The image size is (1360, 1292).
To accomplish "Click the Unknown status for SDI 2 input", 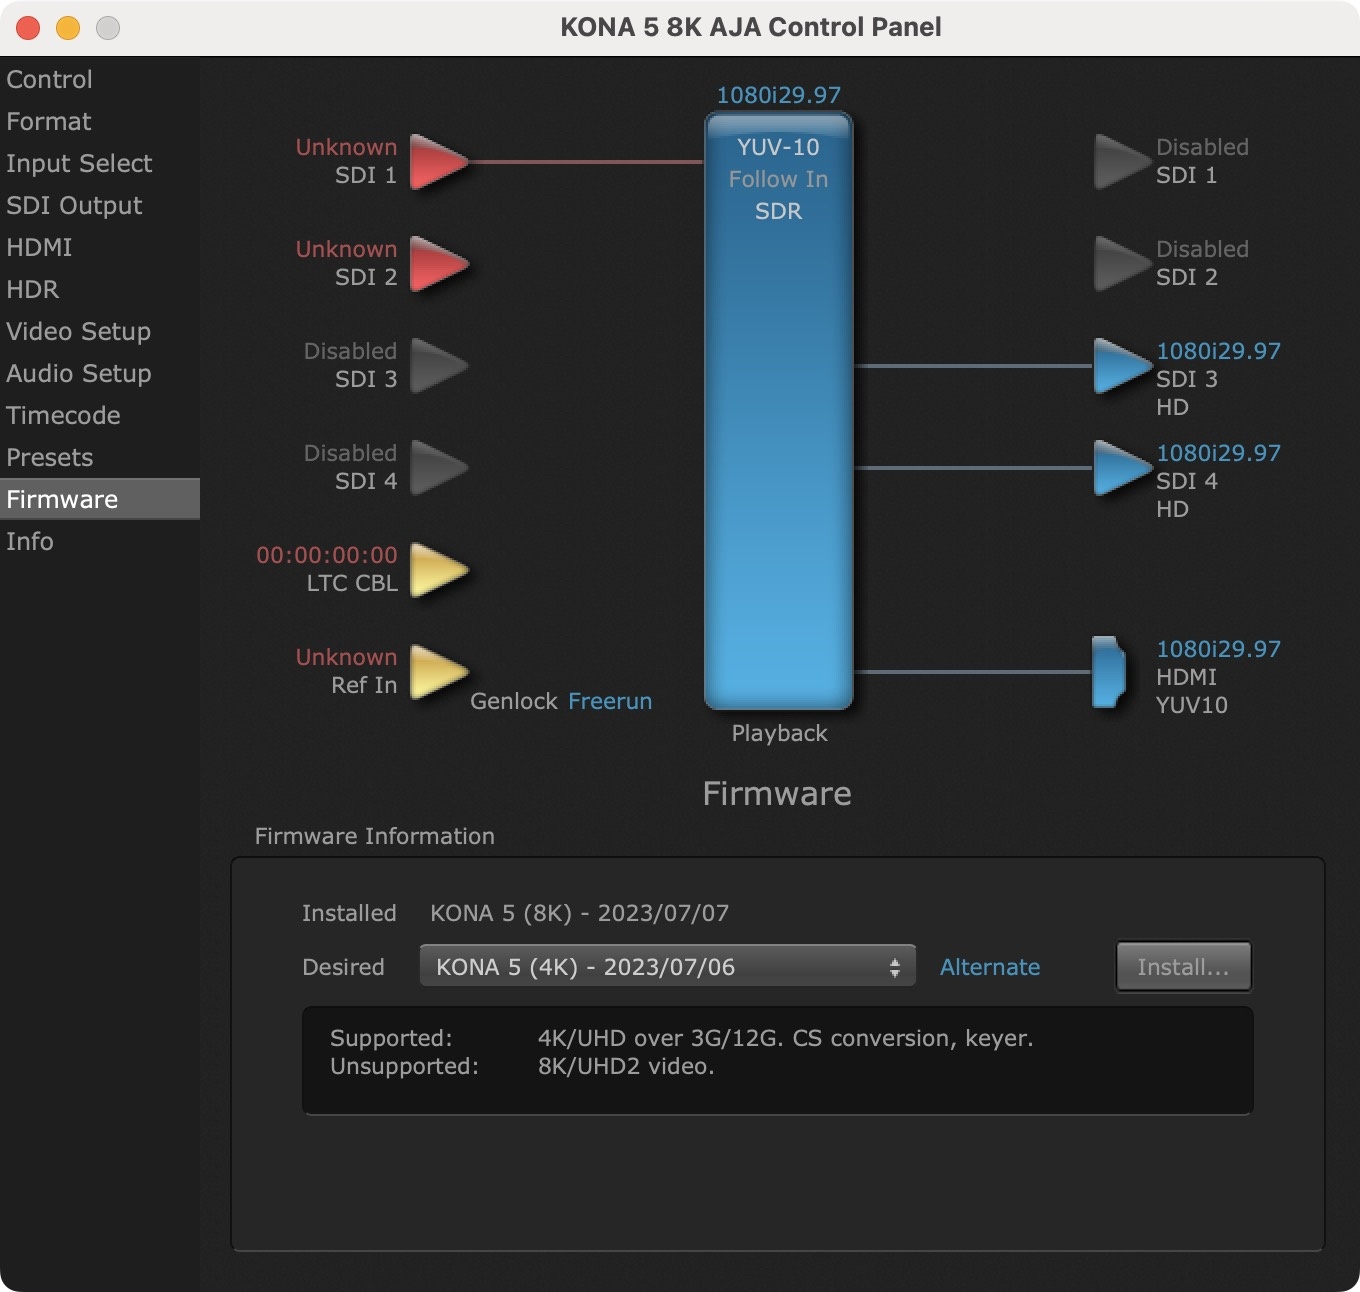I will (346, 249).
